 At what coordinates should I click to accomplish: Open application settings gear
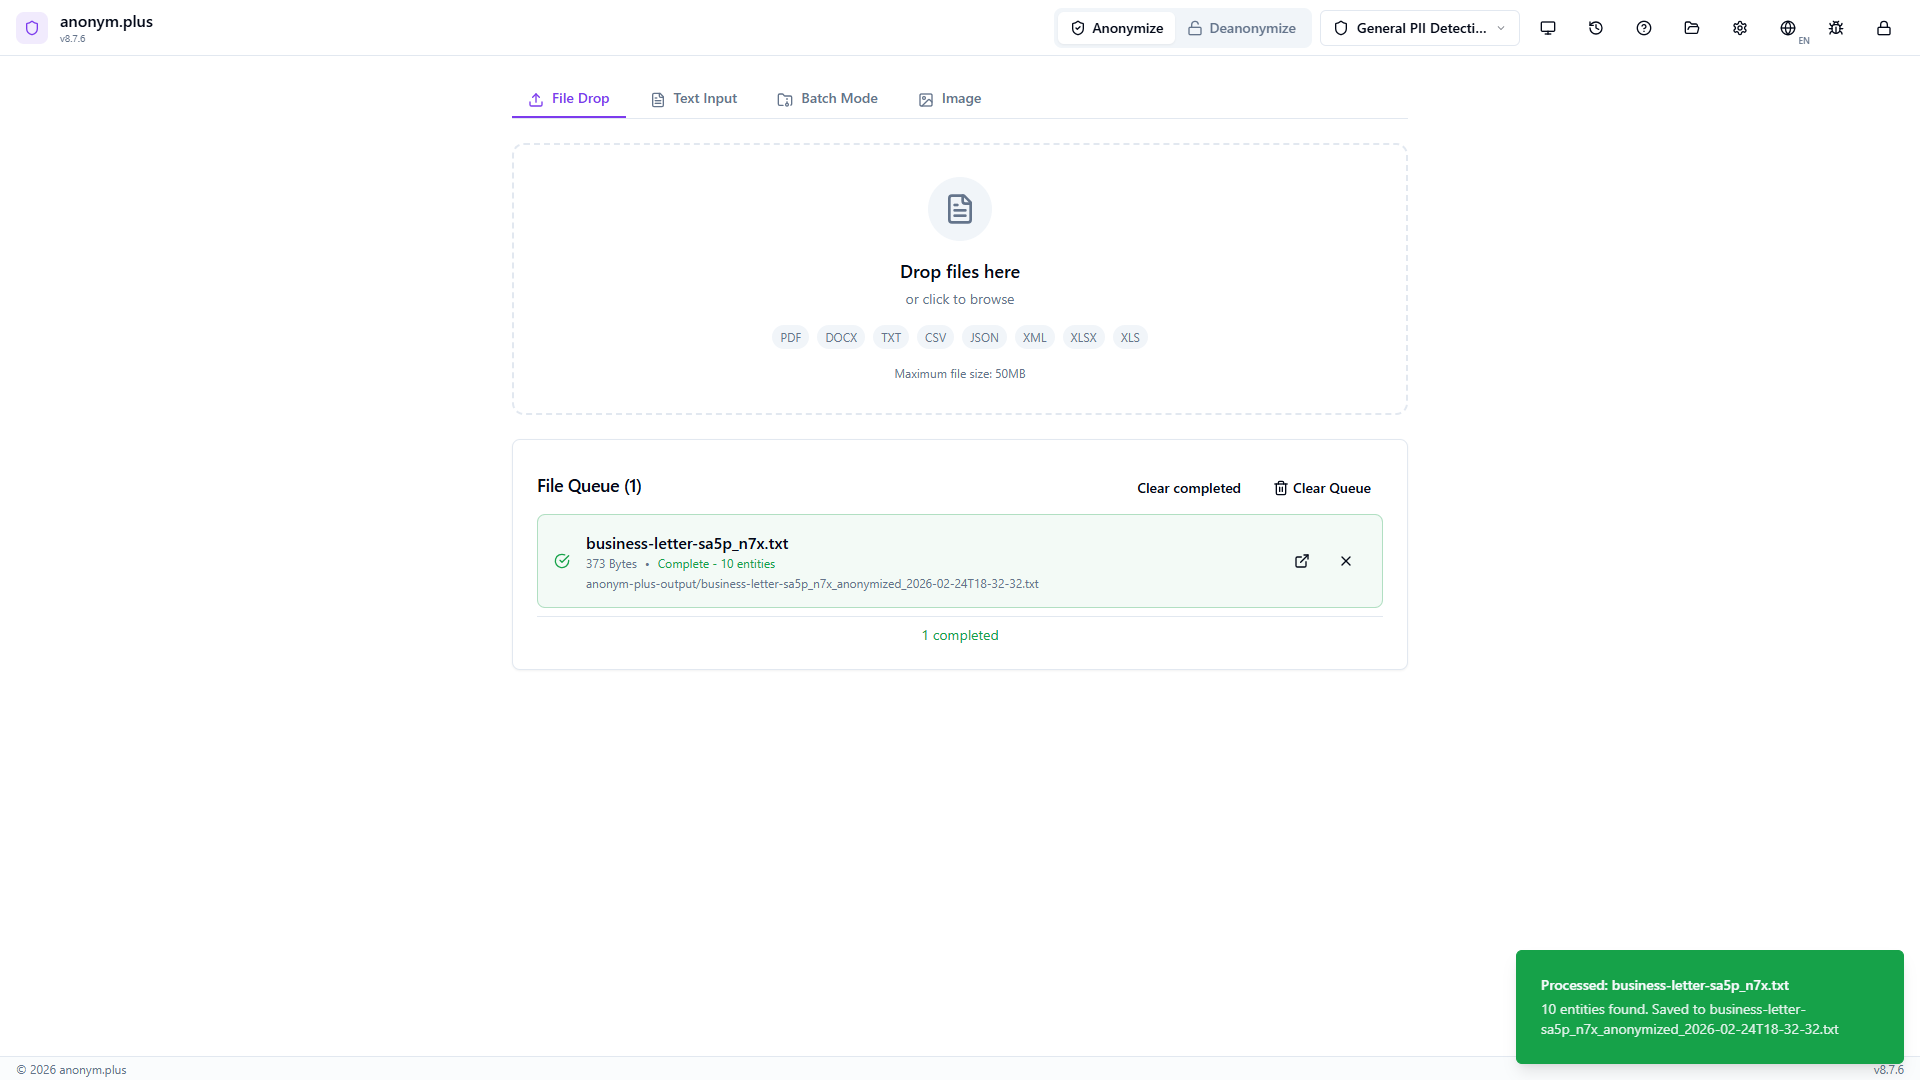click(x=1739, y=28)
